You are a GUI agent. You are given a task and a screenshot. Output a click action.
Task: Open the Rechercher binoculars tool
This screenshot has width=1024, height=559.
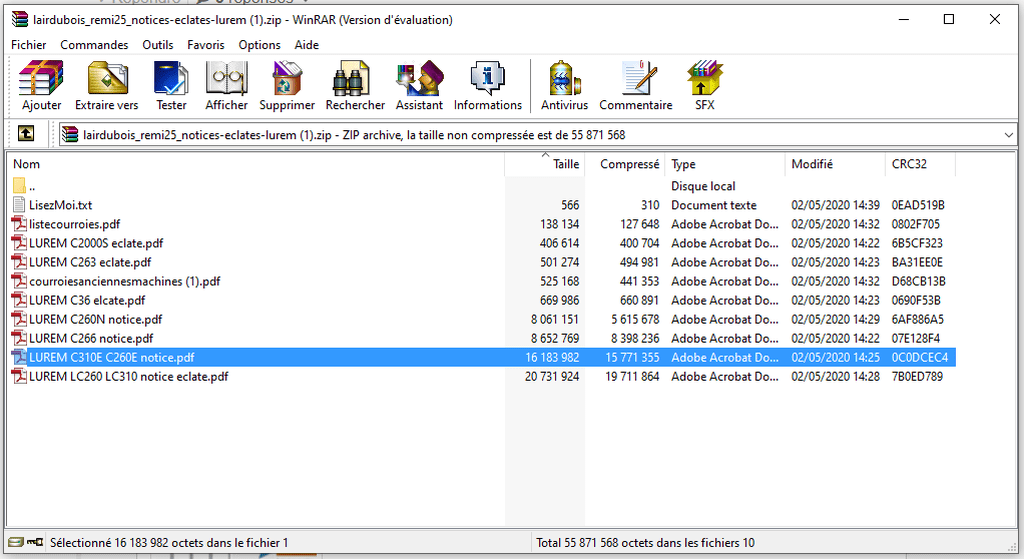click(x=351, y=78)
